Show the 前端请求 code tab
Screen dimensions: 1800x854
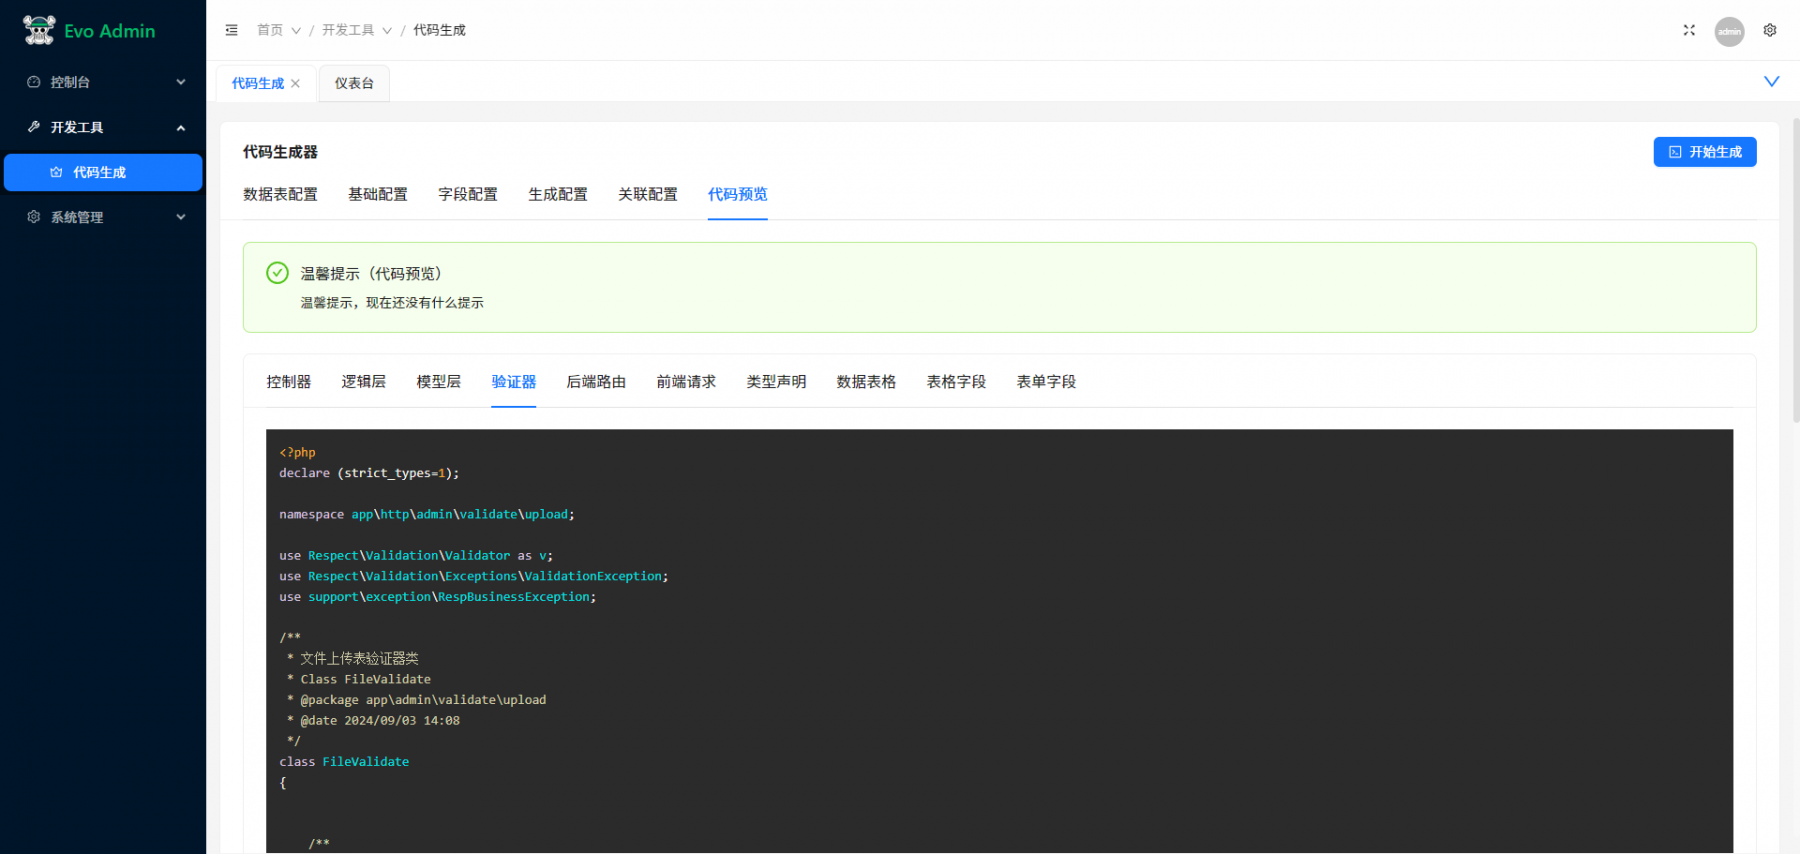[x=686, y=382]
